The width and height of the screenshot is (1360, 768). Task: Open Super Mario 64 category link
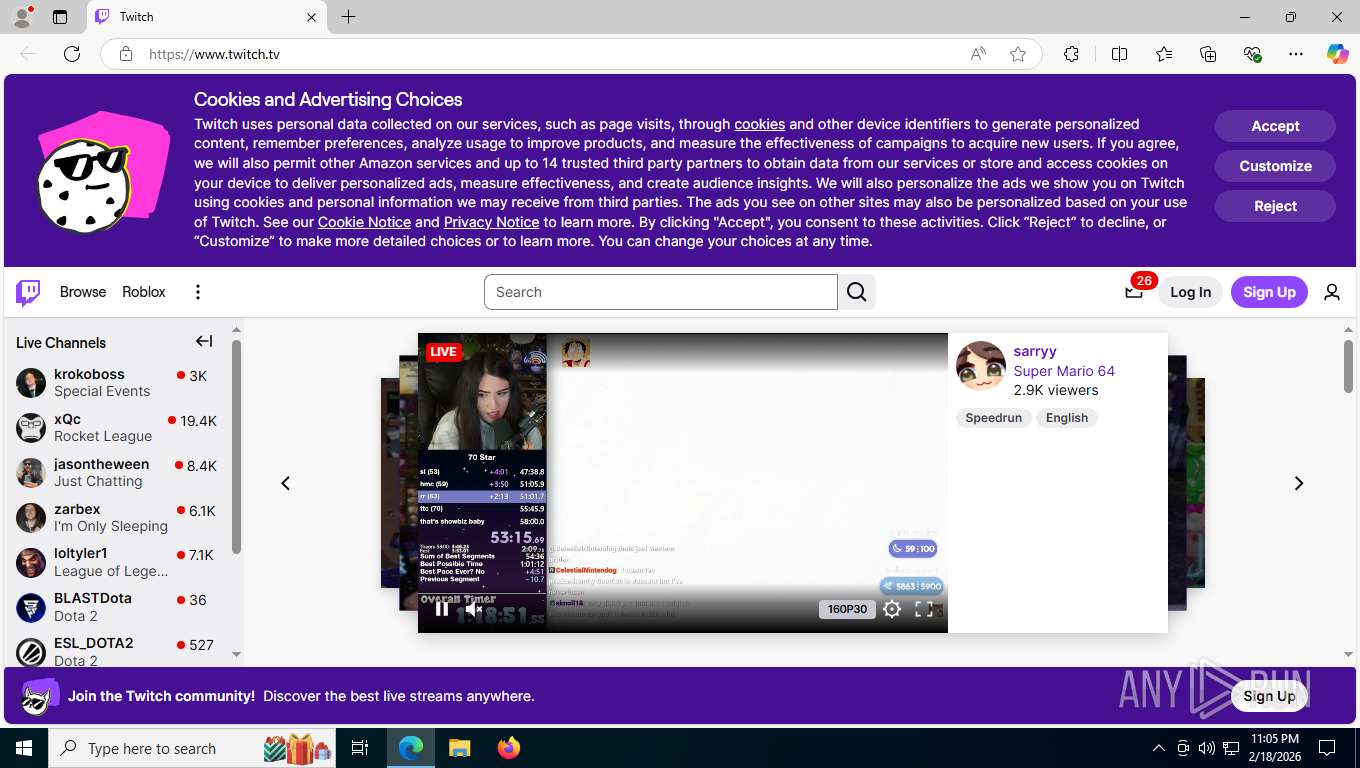[1064, 371]
